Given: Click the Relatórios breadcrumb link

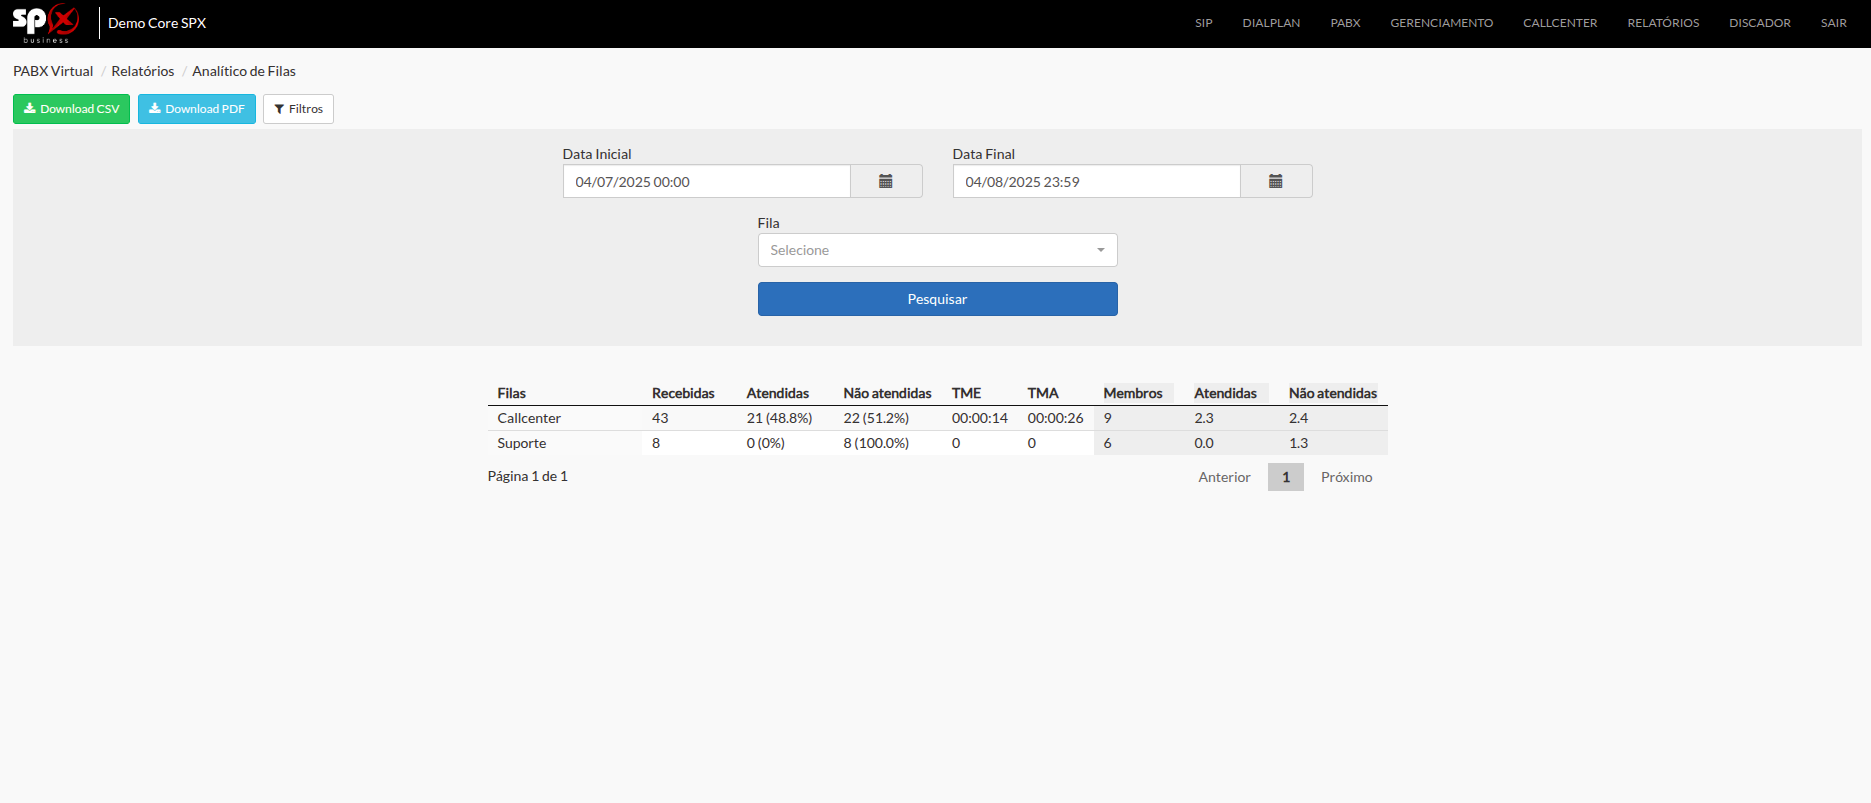Looking at the screenshot, I should 142,71.
